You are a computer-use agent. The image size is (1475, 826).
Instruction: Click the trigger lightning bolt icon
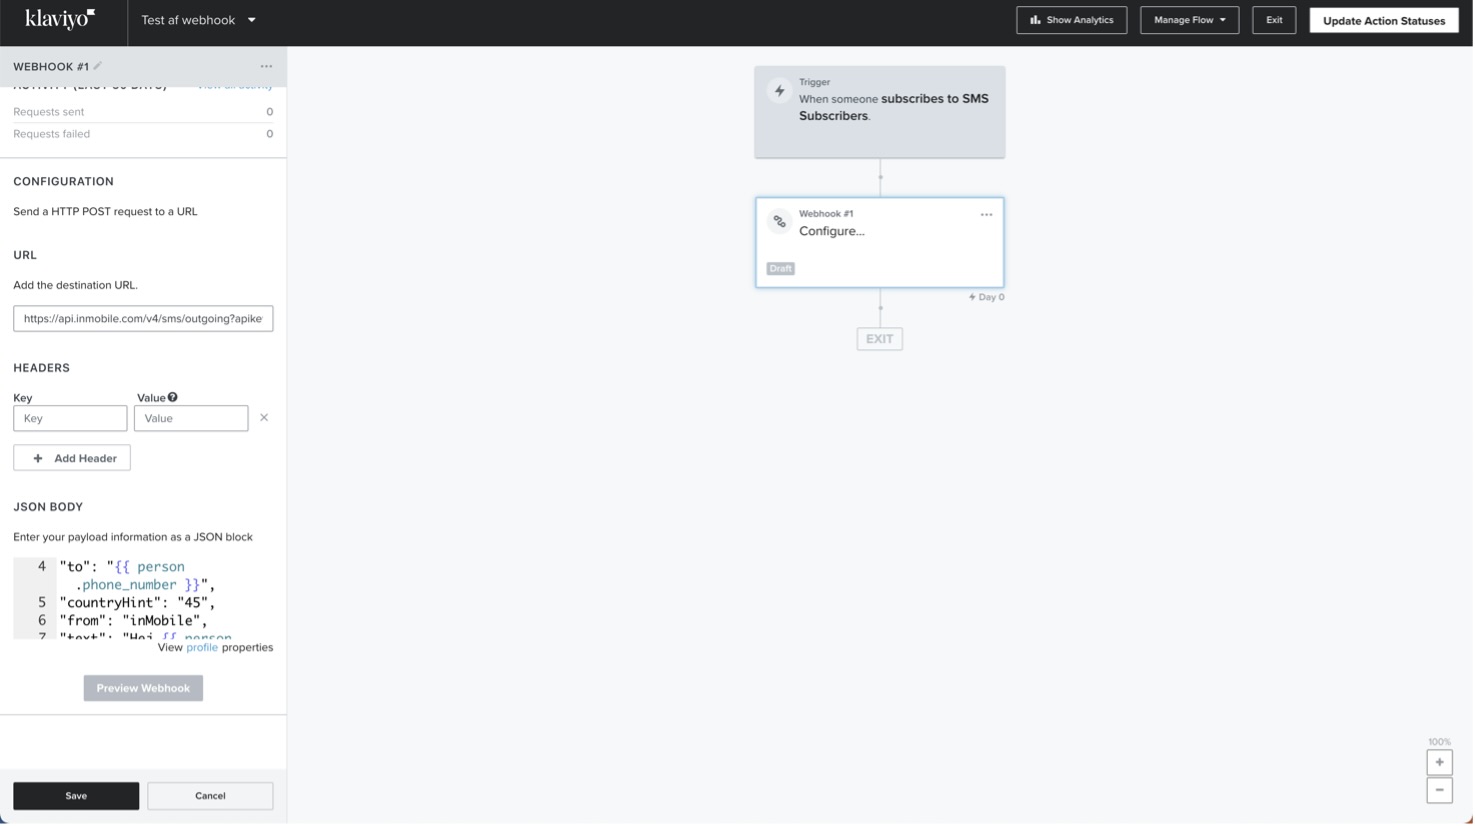(780, 91)
